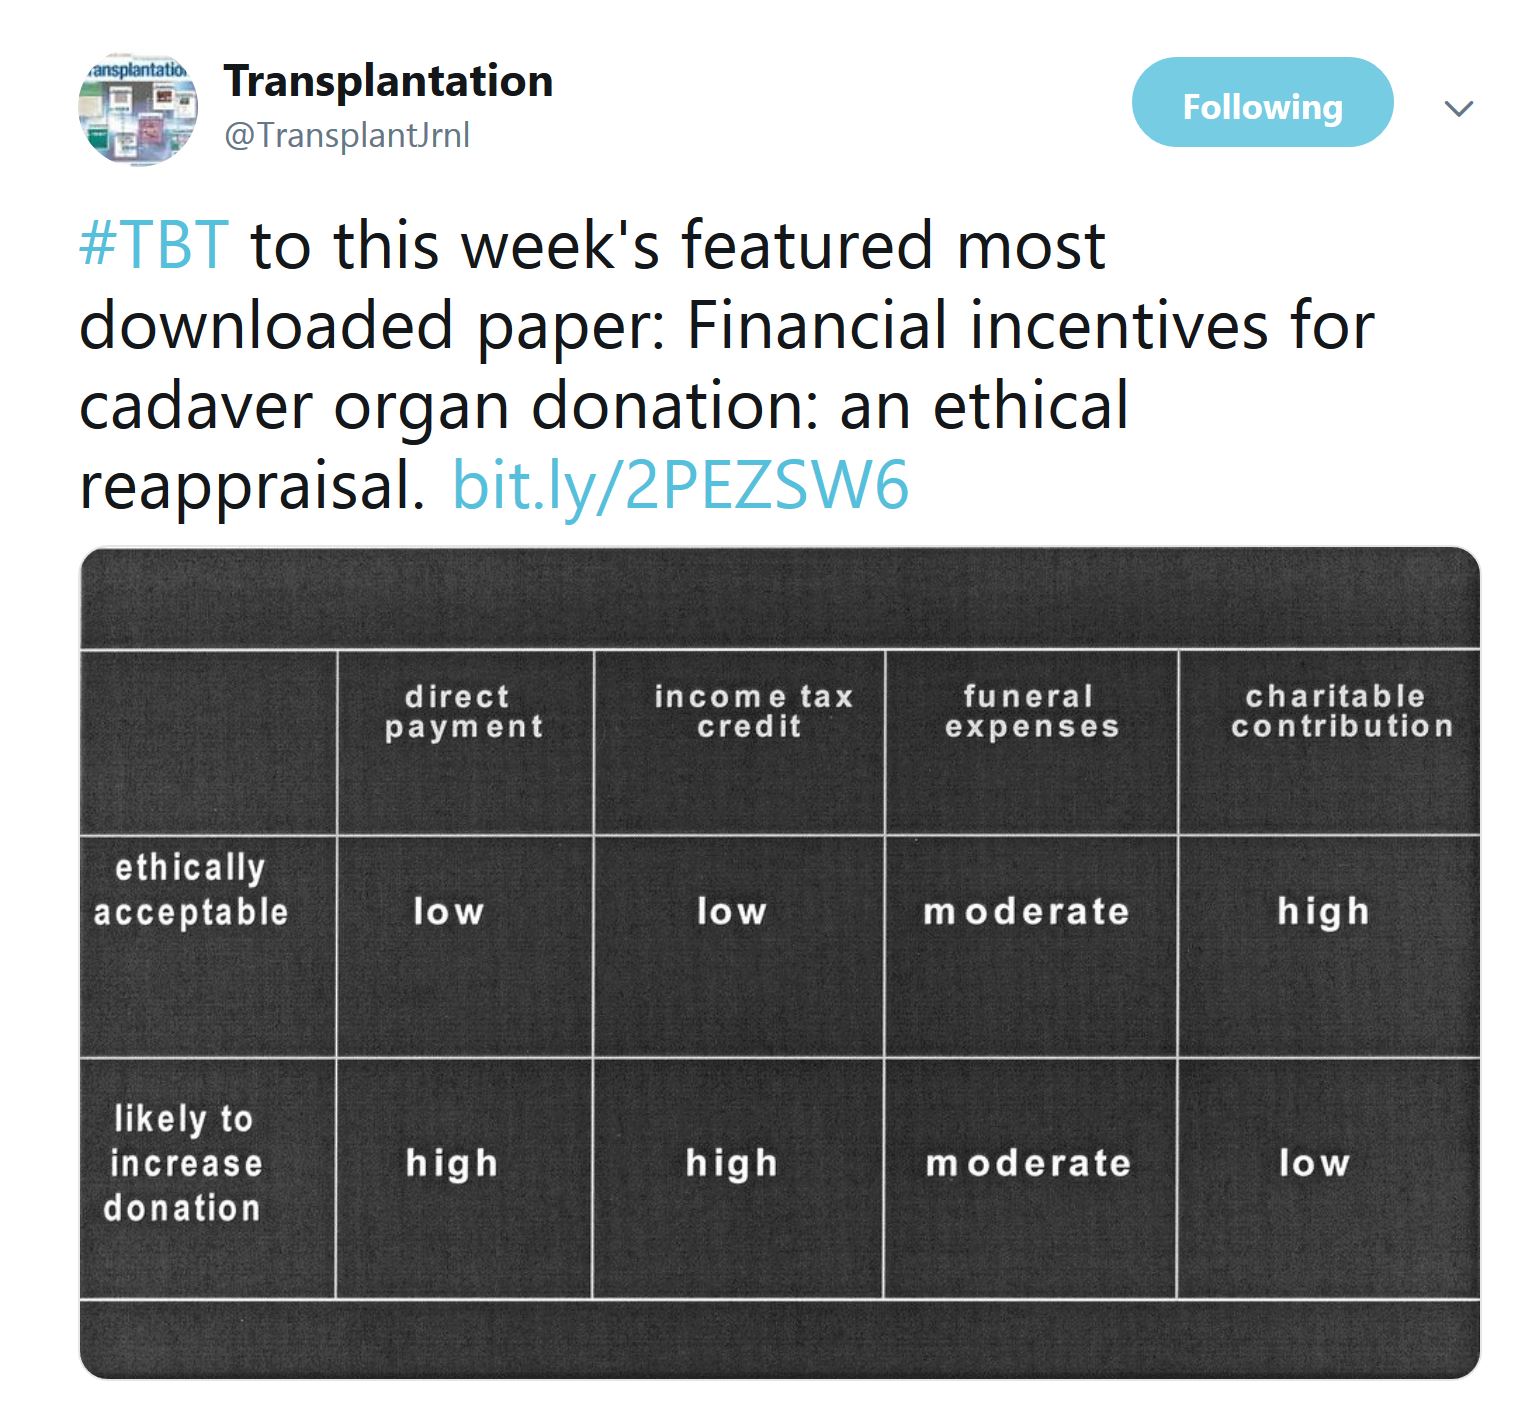This screenshot has width=1532, height=1407.
Task: Open the embedded table image
Action: (779, 963)
